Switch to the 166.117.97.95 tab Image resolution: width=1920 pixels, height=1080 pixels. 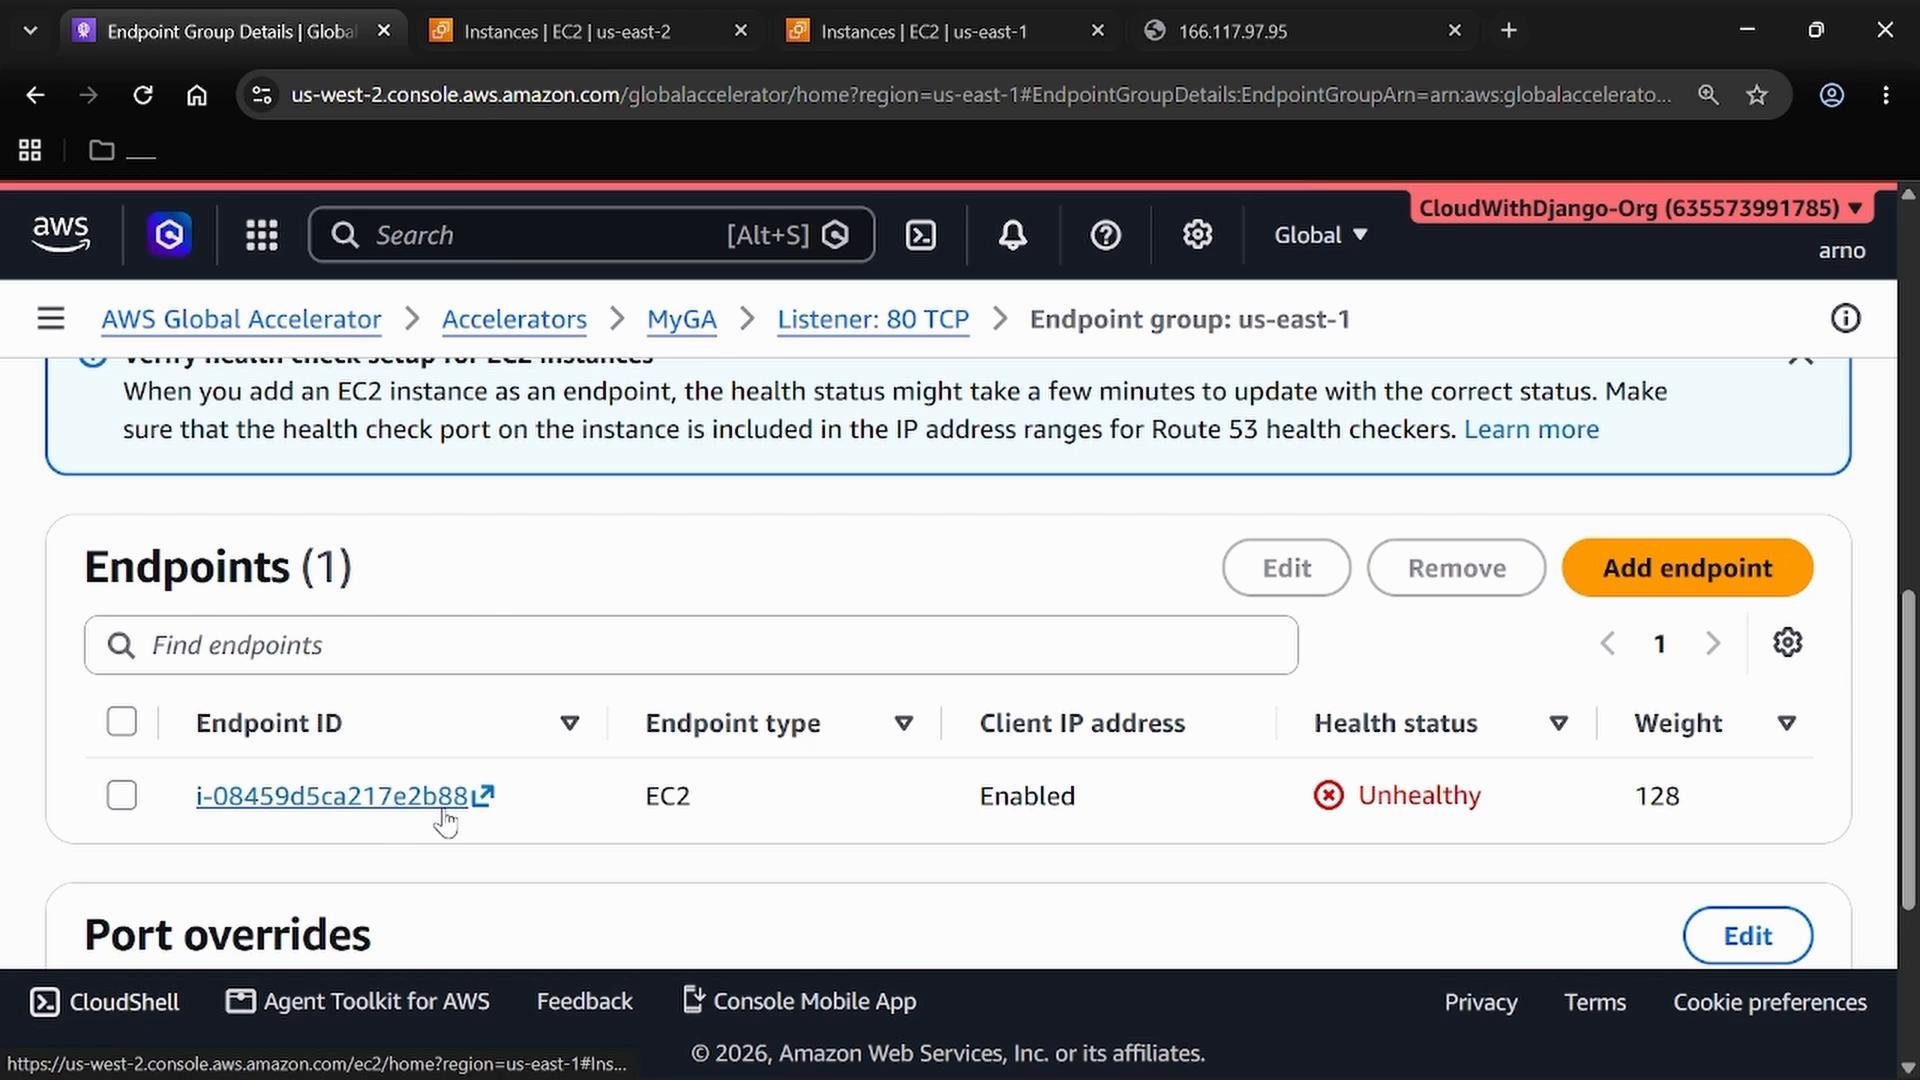pos(1302,31)
